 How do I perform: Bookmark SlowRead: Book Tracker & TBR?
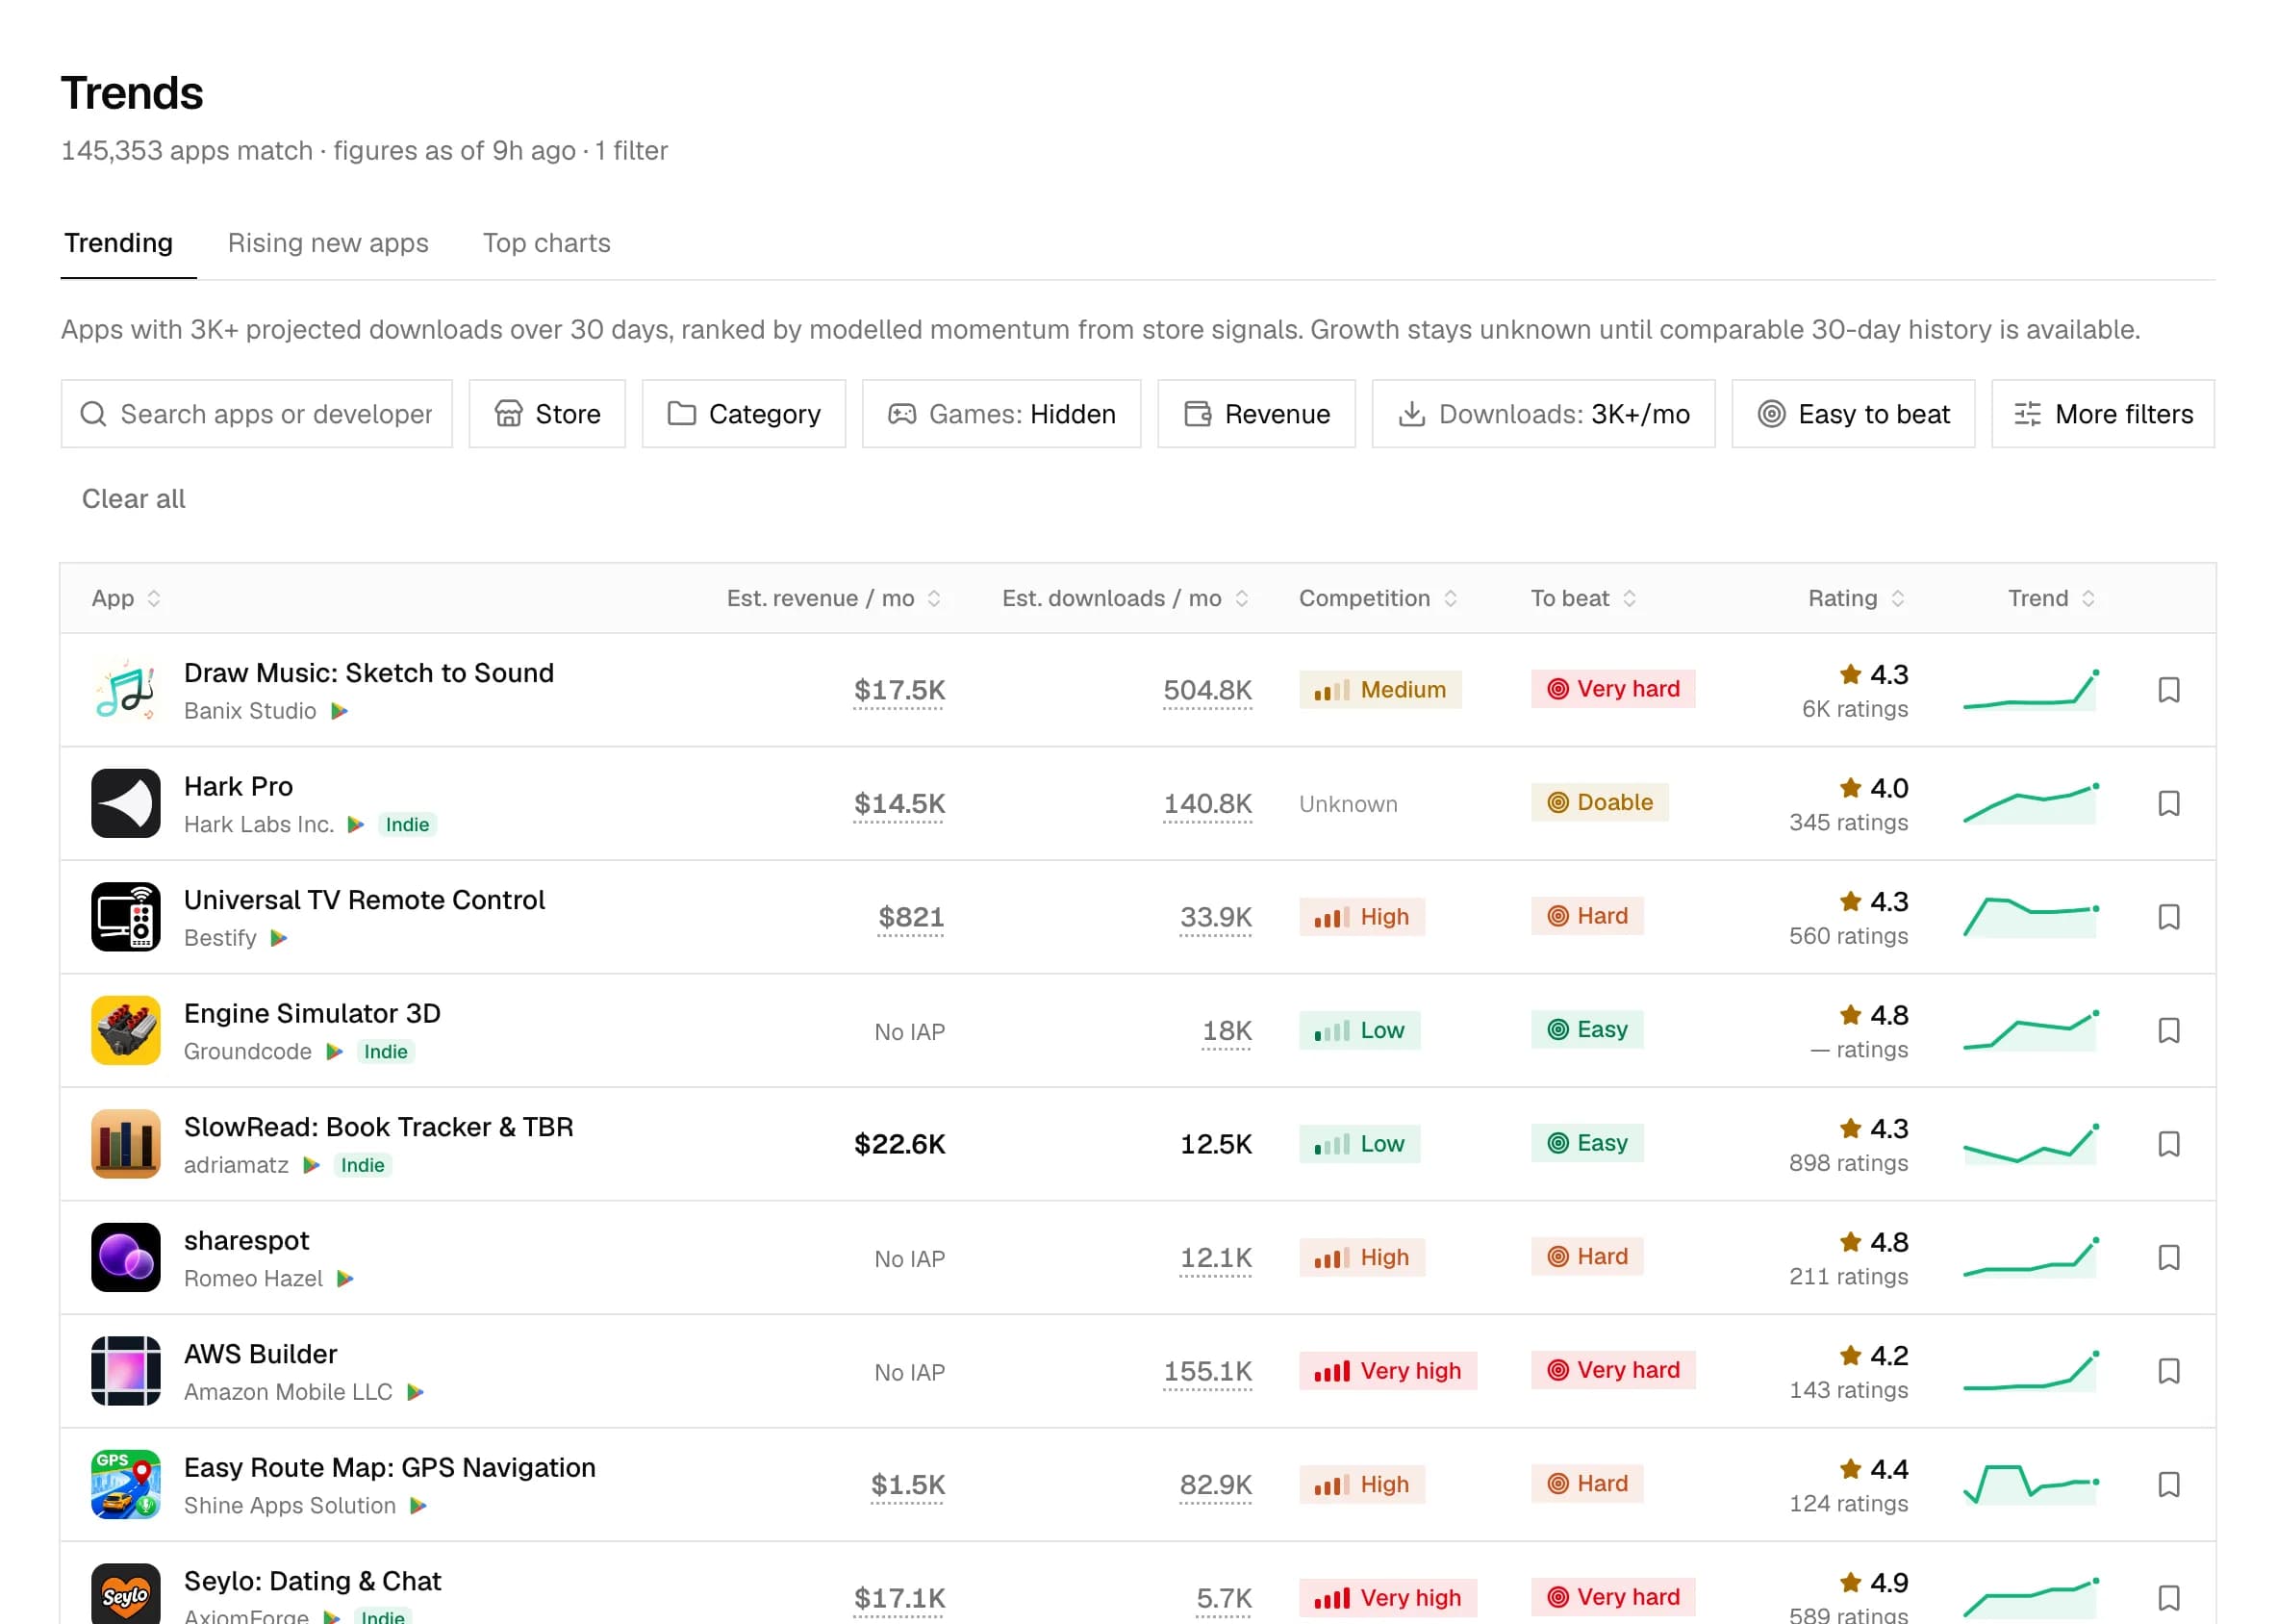2168,1144
